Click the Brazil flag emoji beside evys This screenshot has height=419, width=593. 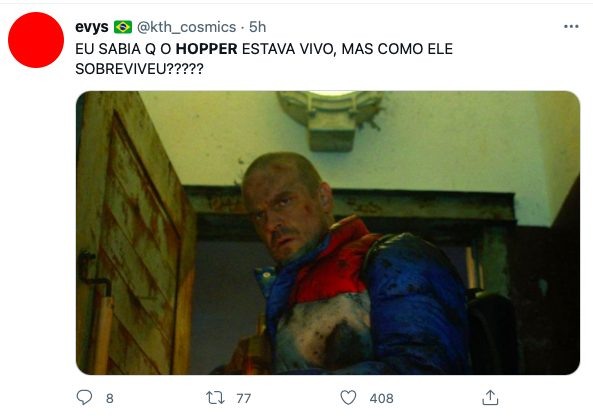pos(123,27)
